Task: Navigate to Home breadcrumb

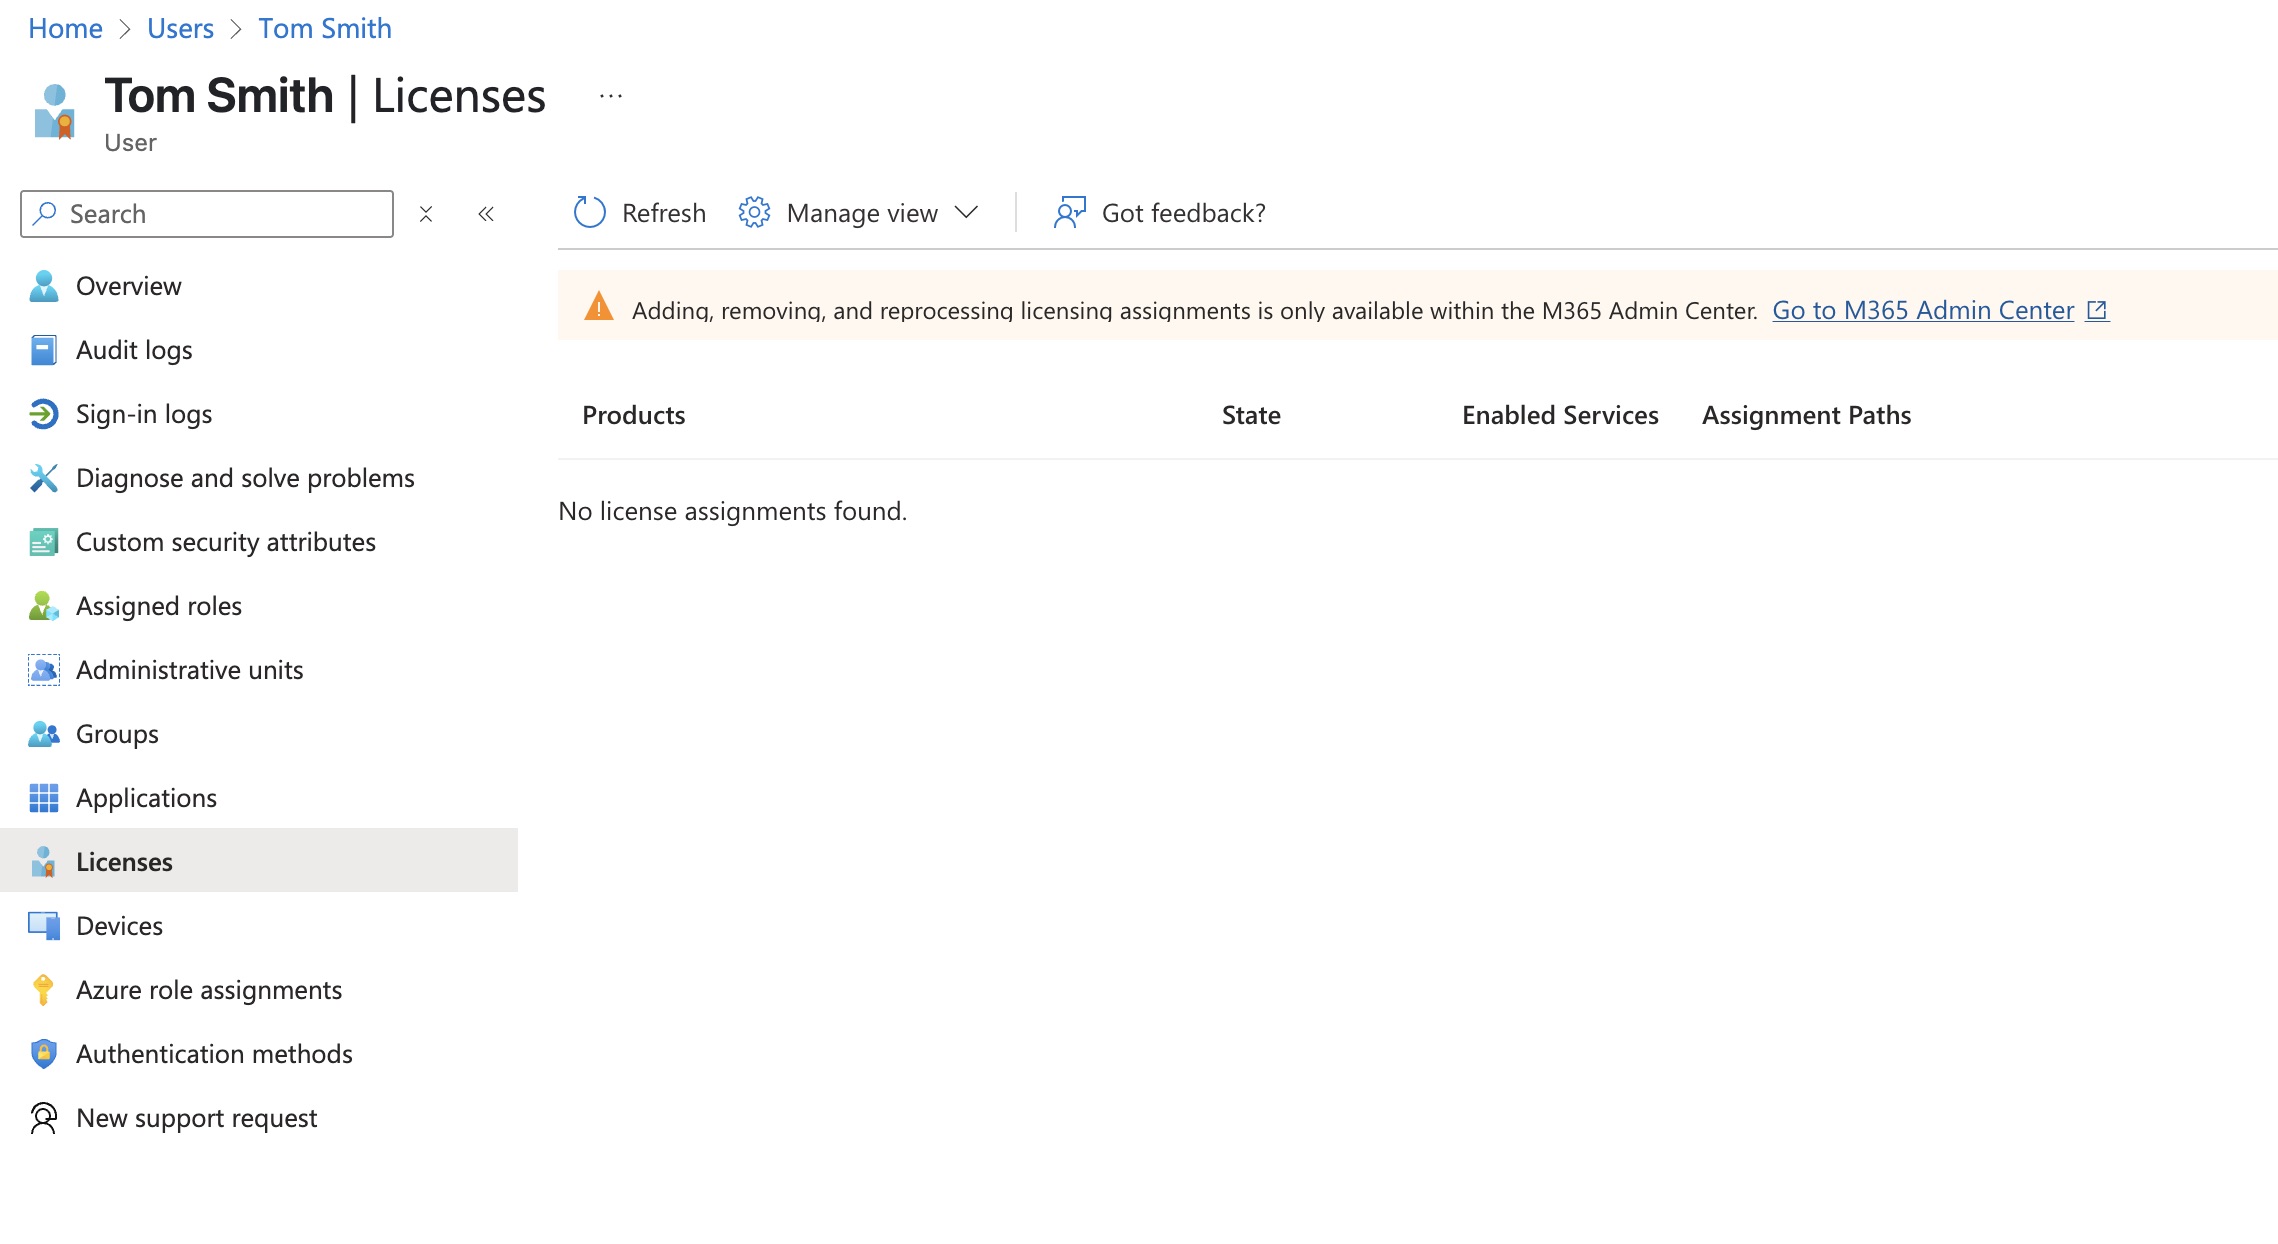Action: click(65, 28)
